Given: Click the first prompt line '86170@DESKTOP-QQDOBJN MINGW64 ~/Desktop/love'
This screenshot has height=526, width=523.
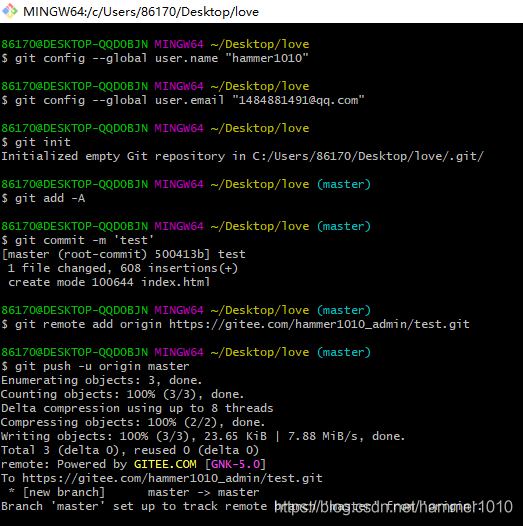Looking at the screenshot, I should pyautogui.click(x=155, y=44).
